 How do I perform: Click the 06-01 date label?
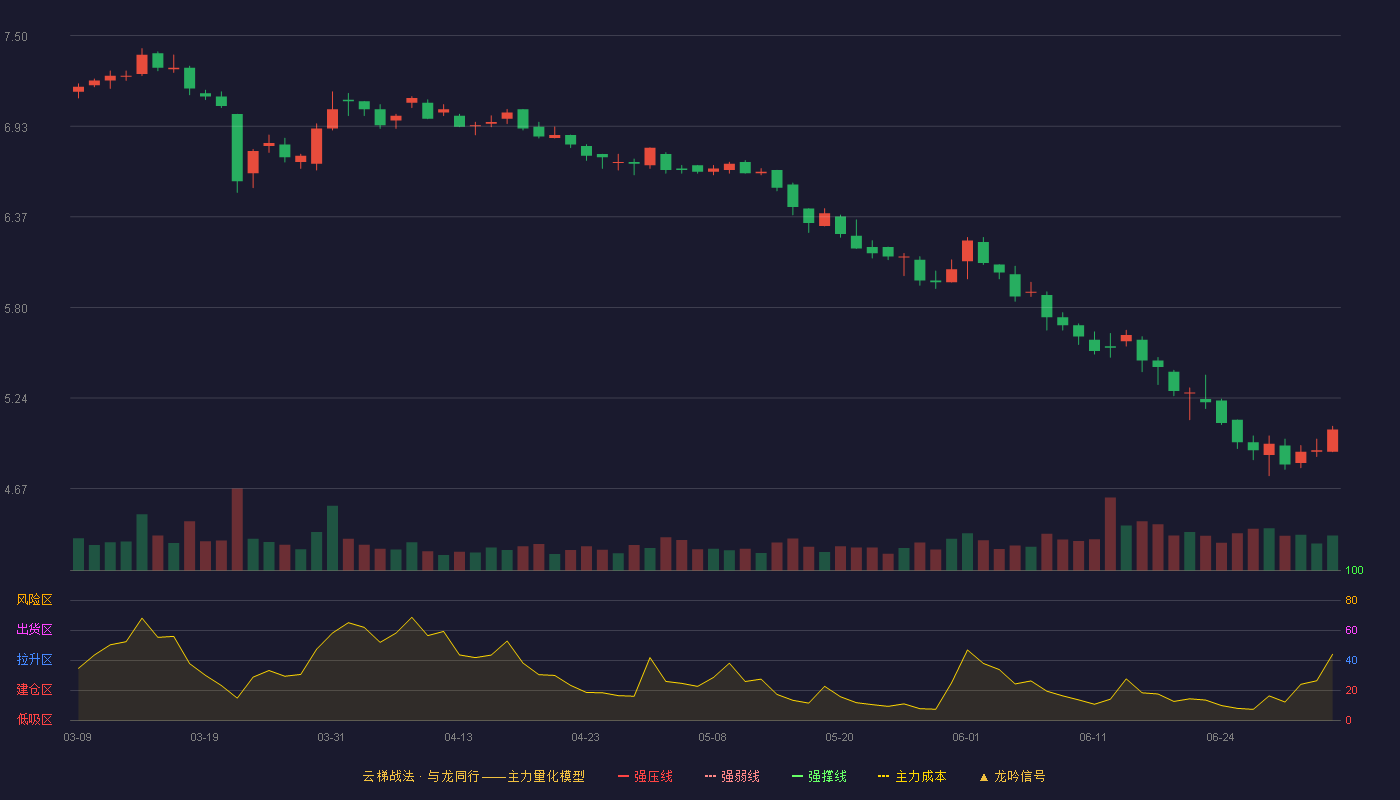(966, 737)
